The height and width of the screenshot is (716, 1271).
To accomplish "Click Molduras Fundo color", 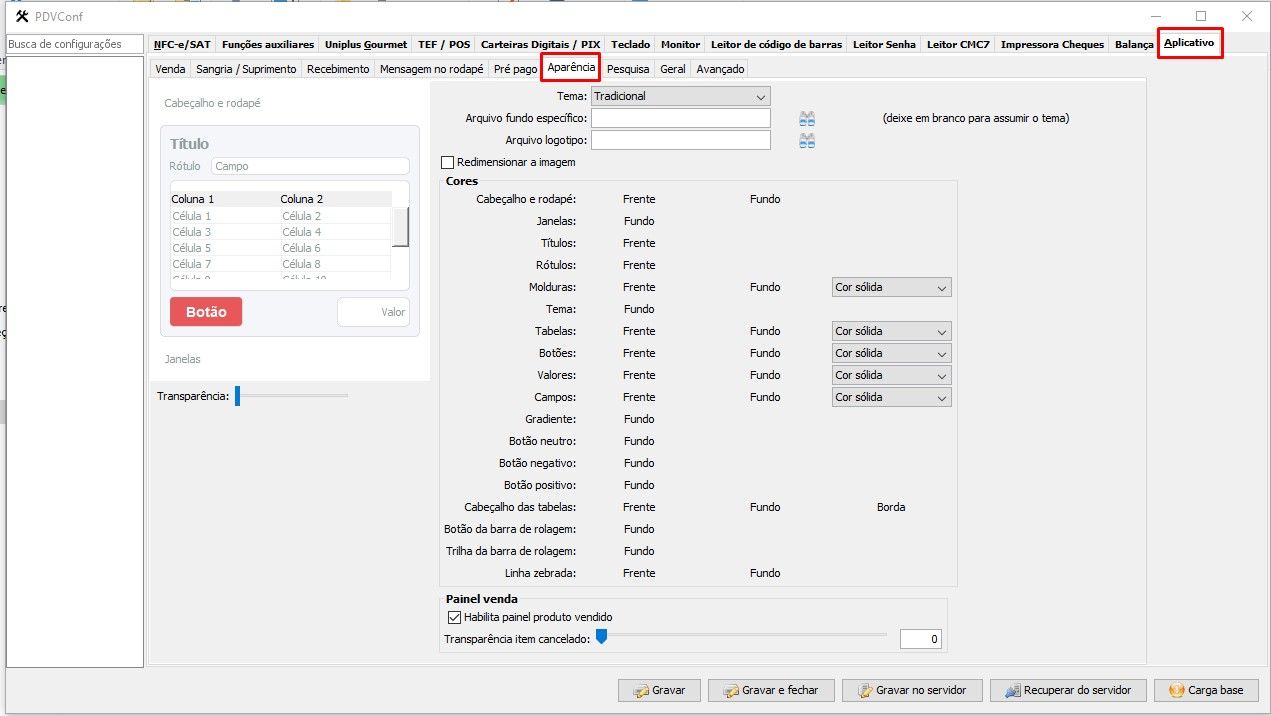I will click(765, 287).
